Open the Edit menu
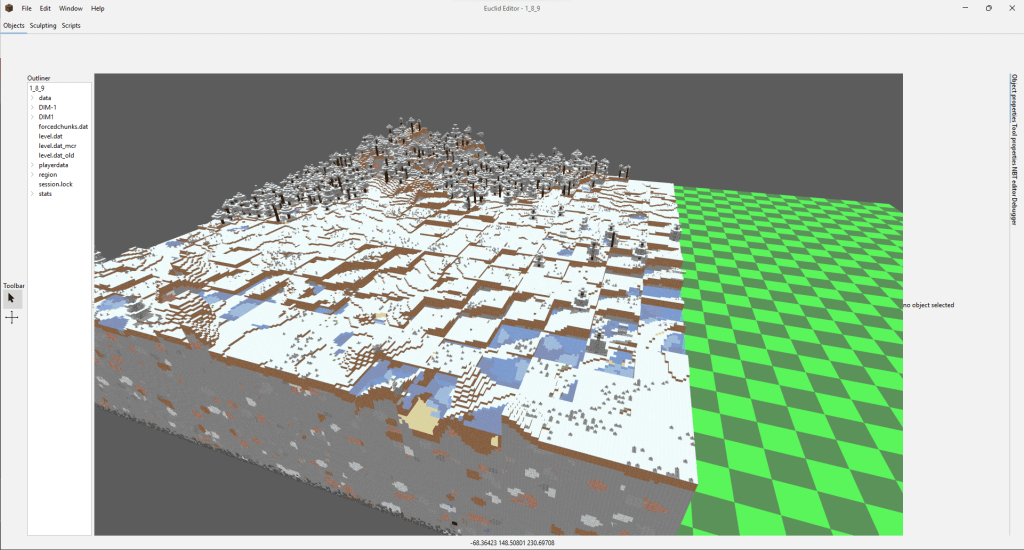Screen dimensions: 1024x550 click(45, 8)
